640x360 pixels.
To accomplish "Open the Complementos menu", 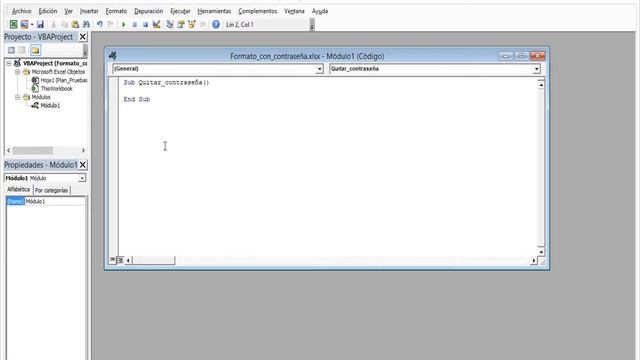I will coord(258,11).
